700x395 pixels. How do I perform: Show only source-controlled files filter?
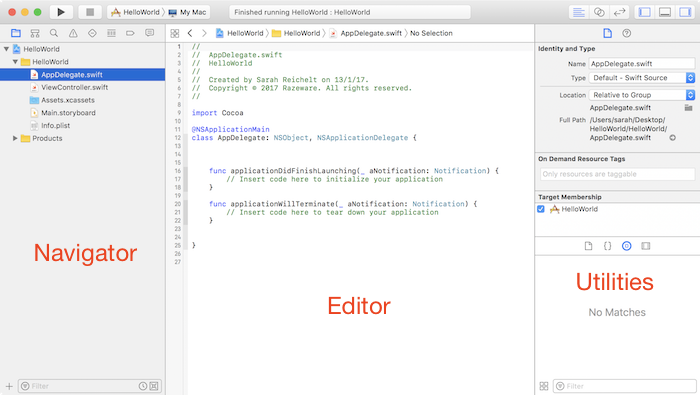[x=154, y=386]
